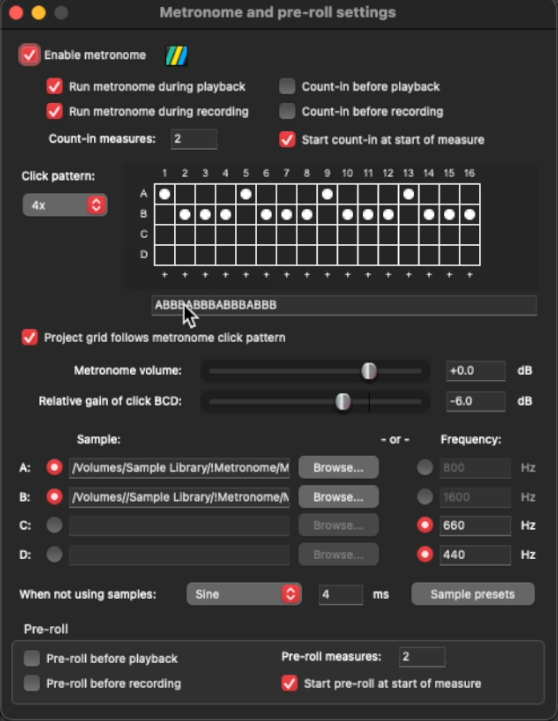
Task: Open the Sine waveform dropdown
Action: [244, 594]
